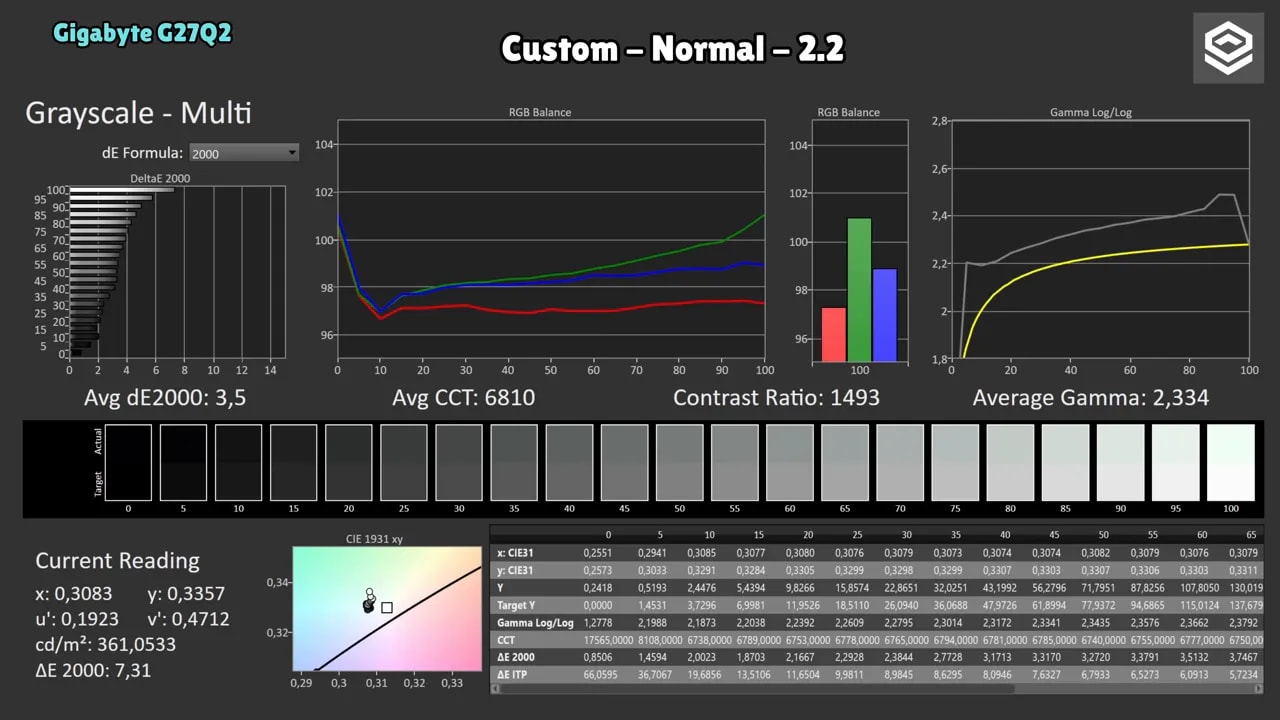Click the 'x: CIE31' row header
The width and height of the screenshot is (1280, 720).
click(x=535, y=552)
